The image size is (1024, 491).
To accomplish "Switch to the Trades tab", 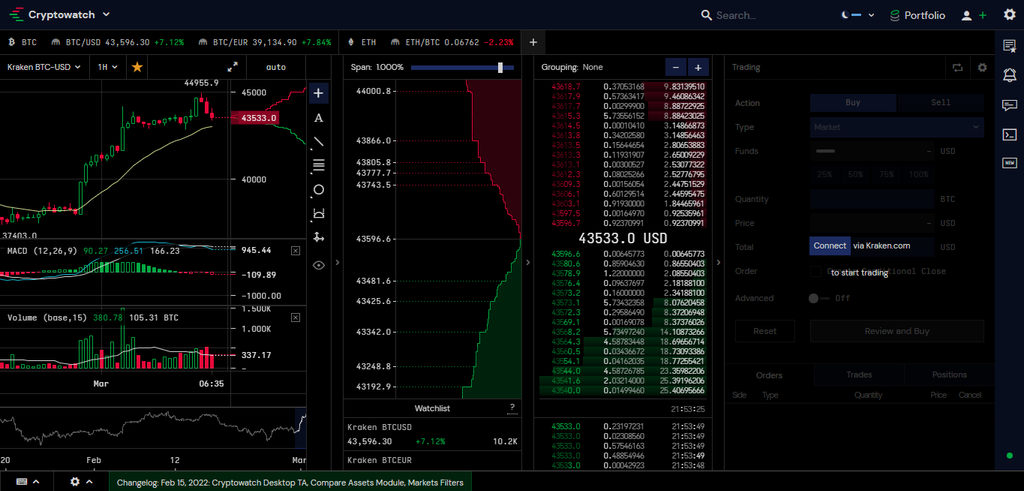I will coord(859,375).
